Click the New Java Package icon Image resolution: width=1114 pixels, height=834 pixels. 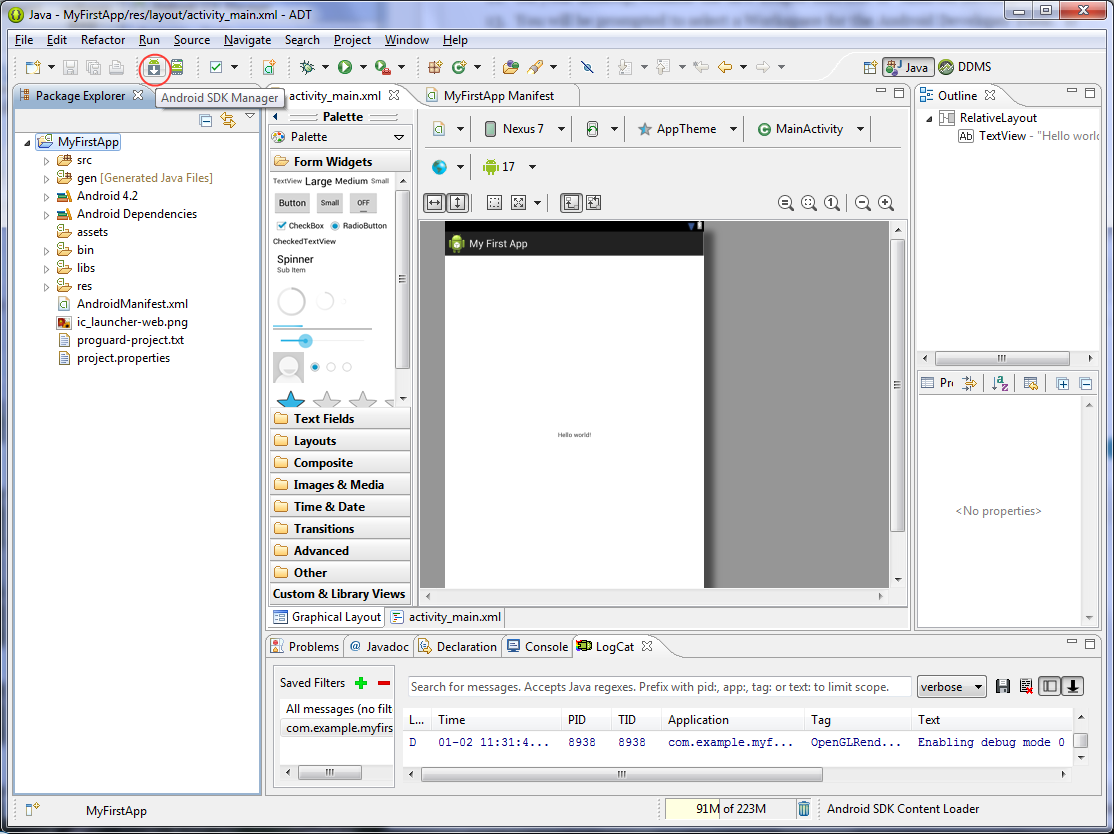pos(435,67)
